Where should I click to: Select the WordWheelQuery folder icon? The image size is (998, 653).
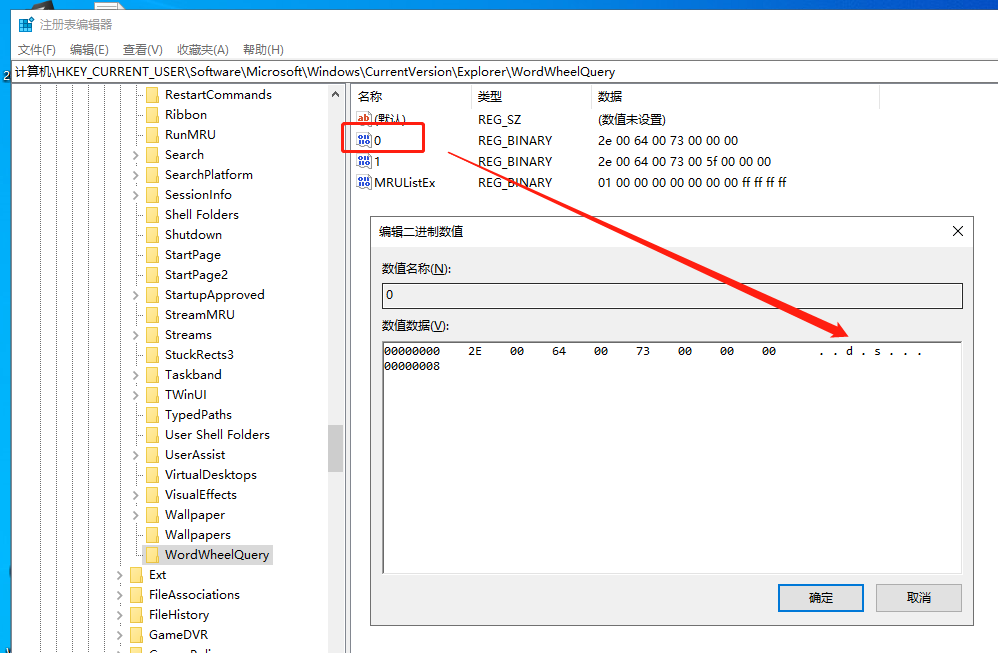pos(152,554)
